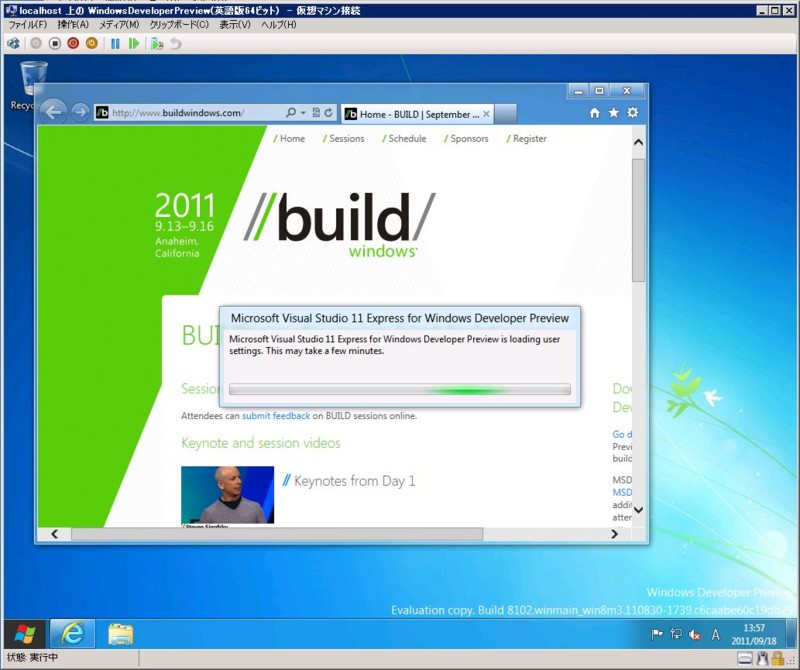Click network tray icon
Viewport: 800px width, 670px height.
point(676,634)
